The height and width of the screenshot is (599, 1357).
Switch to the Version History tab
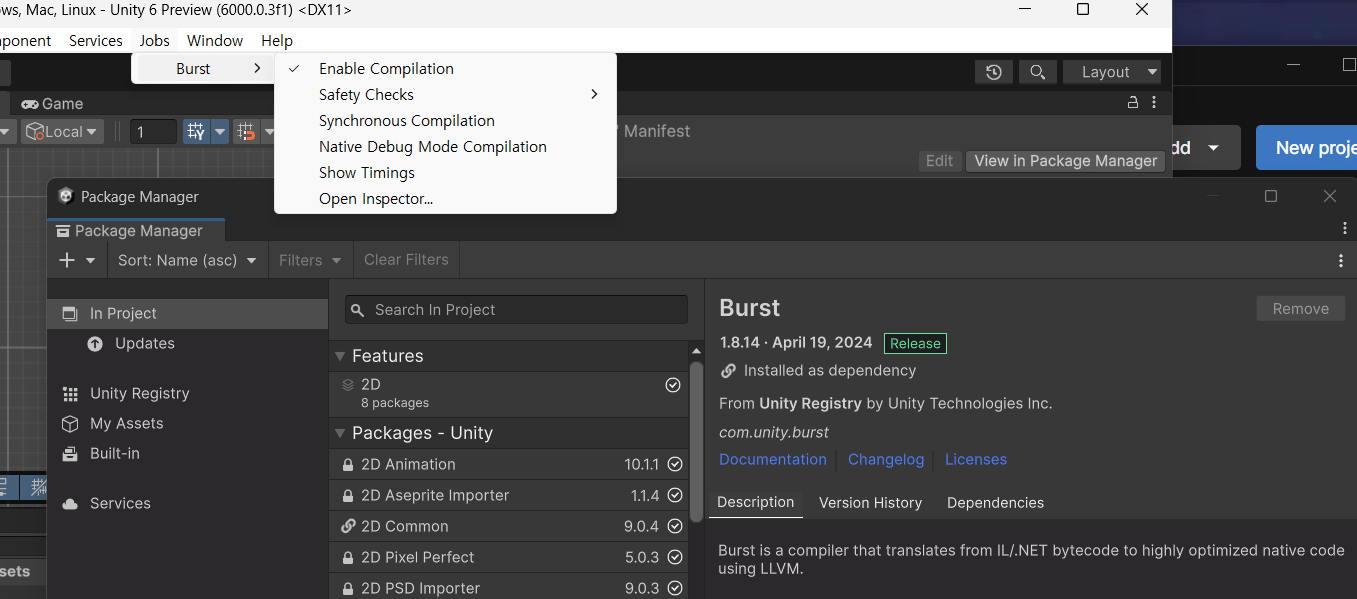870,503
